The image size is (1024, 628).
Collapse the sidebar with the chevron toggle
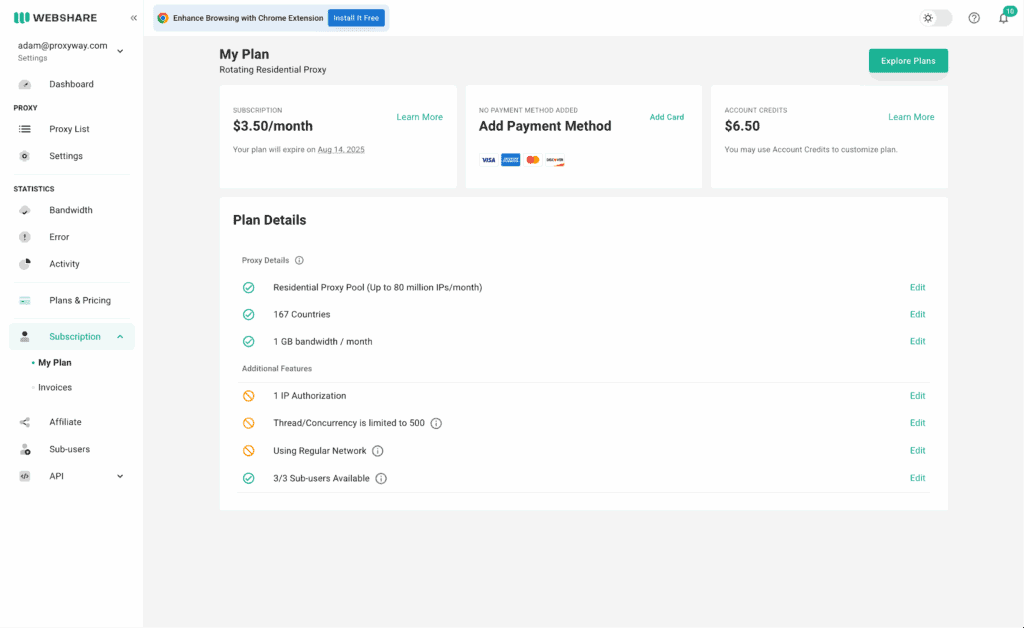(x=133, y=16)
